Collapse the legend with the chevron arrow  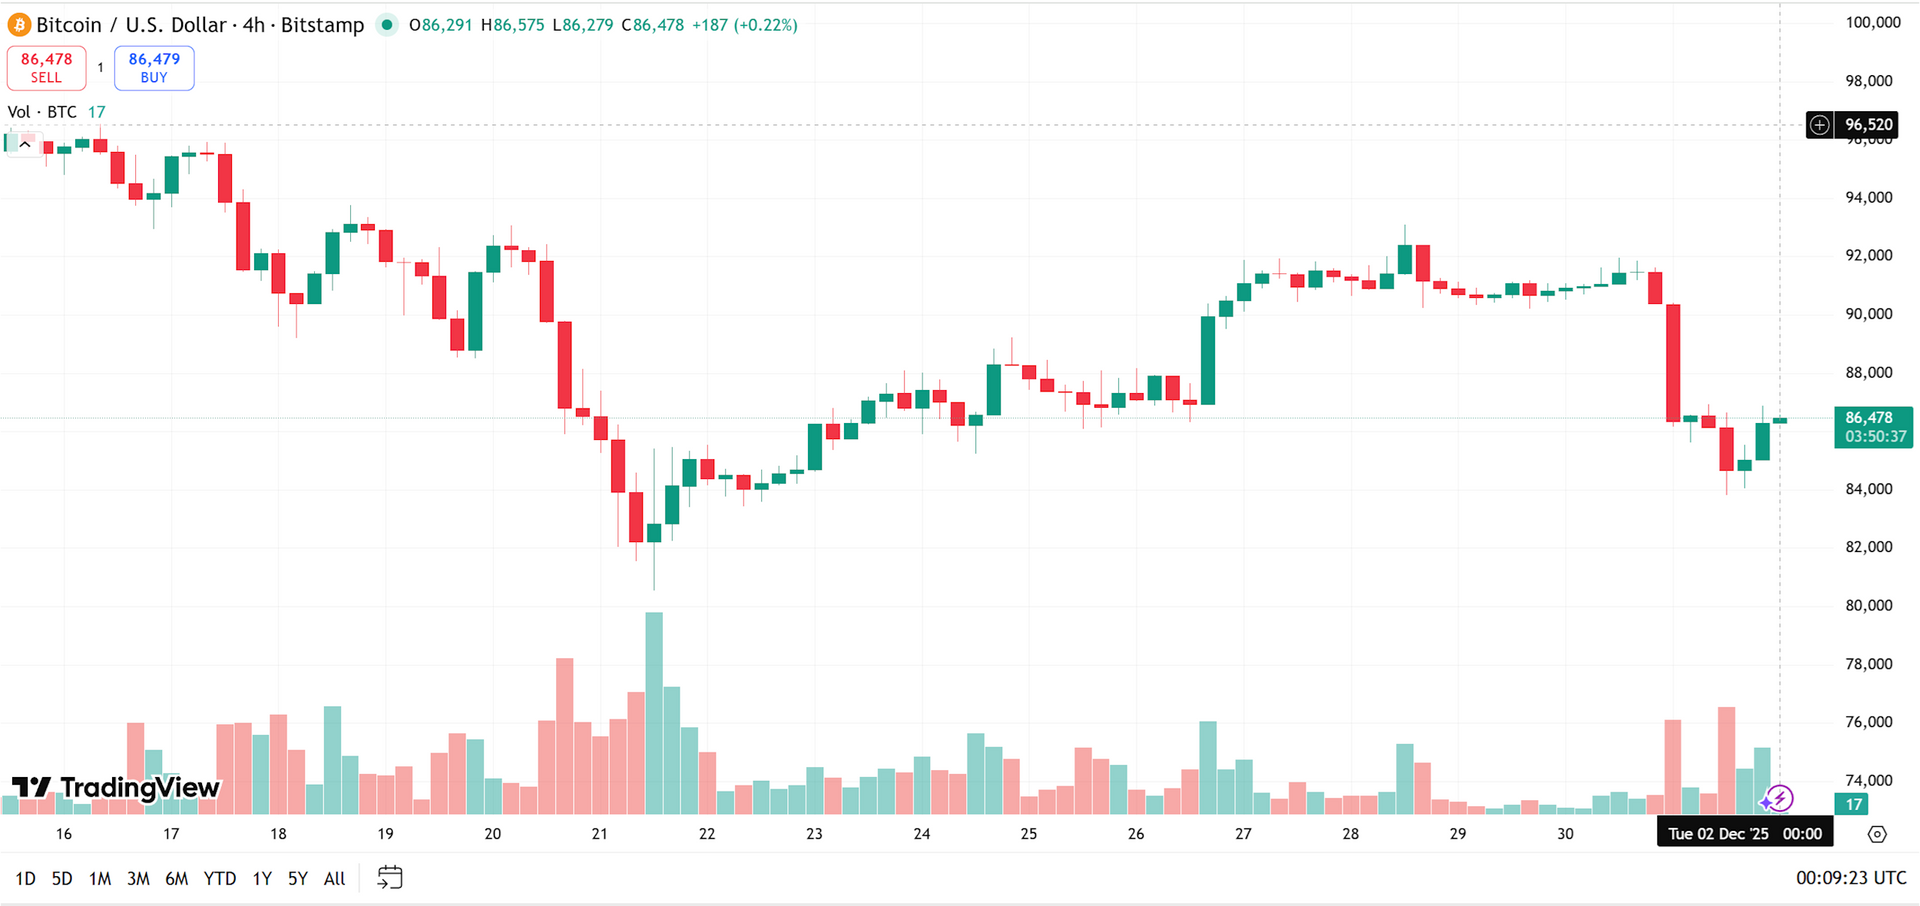(25, 145)
